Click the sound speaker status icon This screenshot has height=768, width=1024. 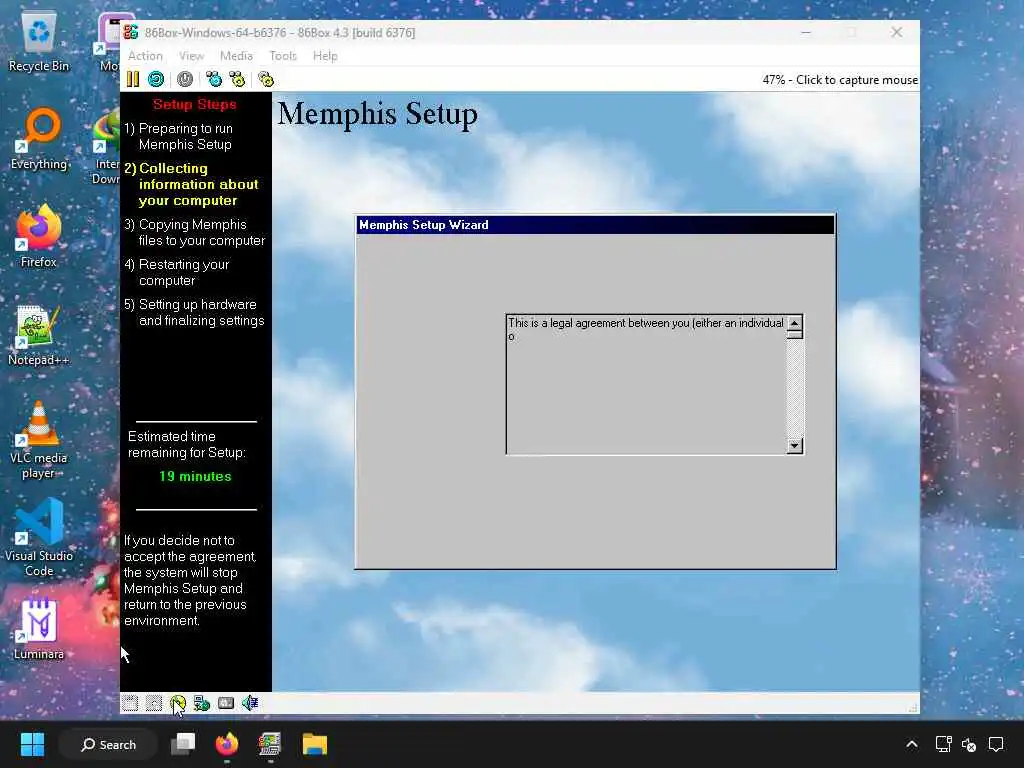250,703
